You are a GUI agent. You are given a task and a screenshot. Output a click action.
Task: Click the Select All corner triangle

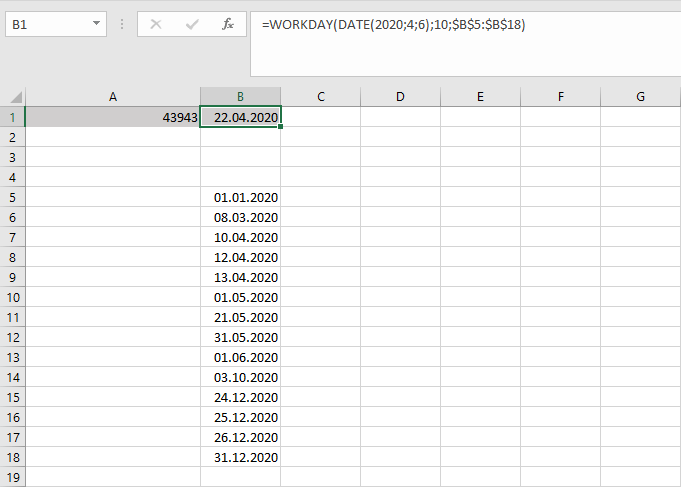14,97
